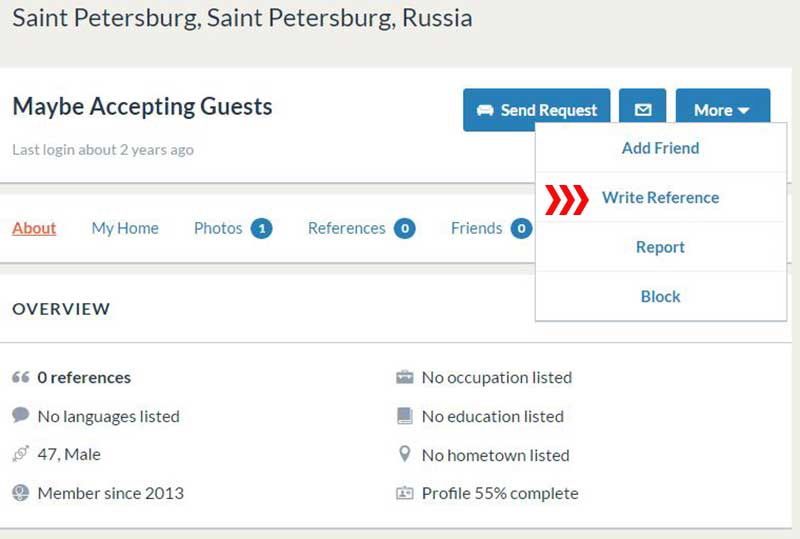This screenshot has height=539, width=800.
Task: Click the couch icon on Send Request
Action: (485, 110)
